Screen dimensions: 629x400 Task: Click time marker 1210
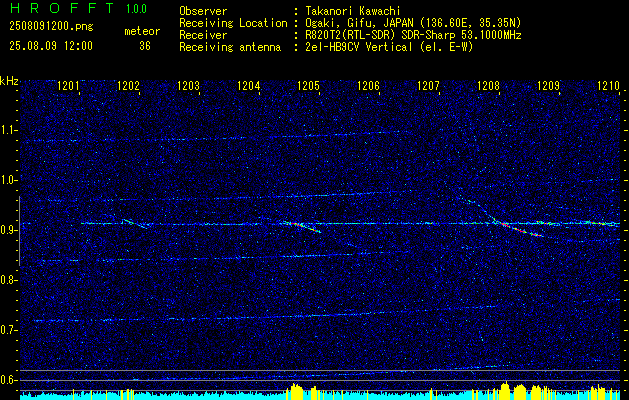[x=608, y=86]
